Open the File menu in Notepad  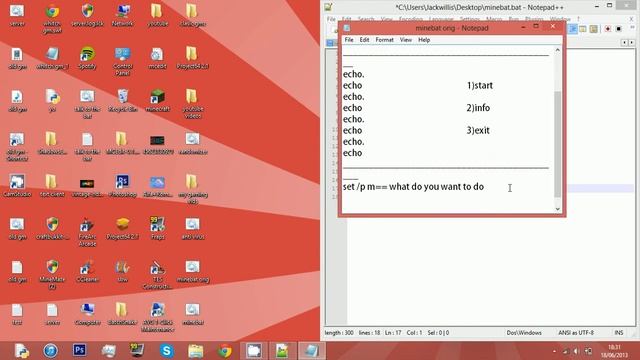349,40
